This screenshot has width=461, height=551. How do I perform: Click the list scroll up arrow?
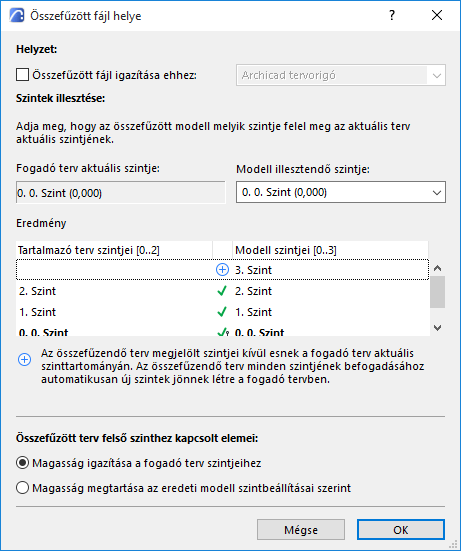[x=437, y=268]
